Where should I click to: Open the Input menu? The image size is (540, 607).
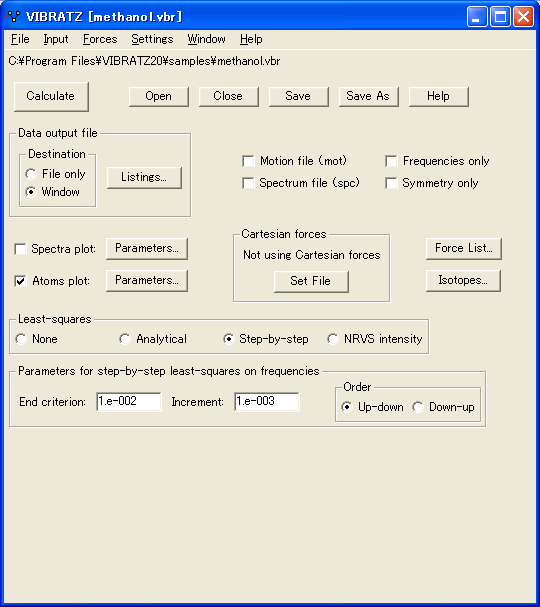(x=56, y=39)
